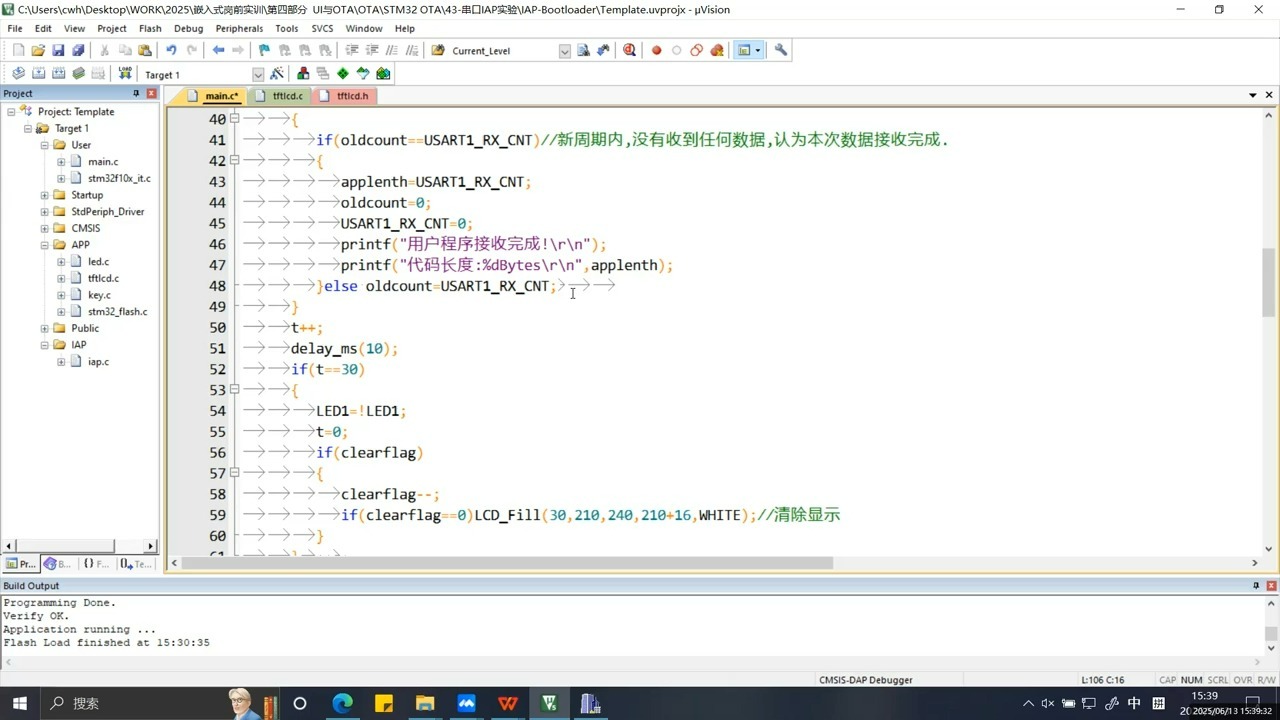Viewport: 1280px width, 720px height.
Task: Open Microsoft Edge from taskbar
Action: [x=342, y=703]
